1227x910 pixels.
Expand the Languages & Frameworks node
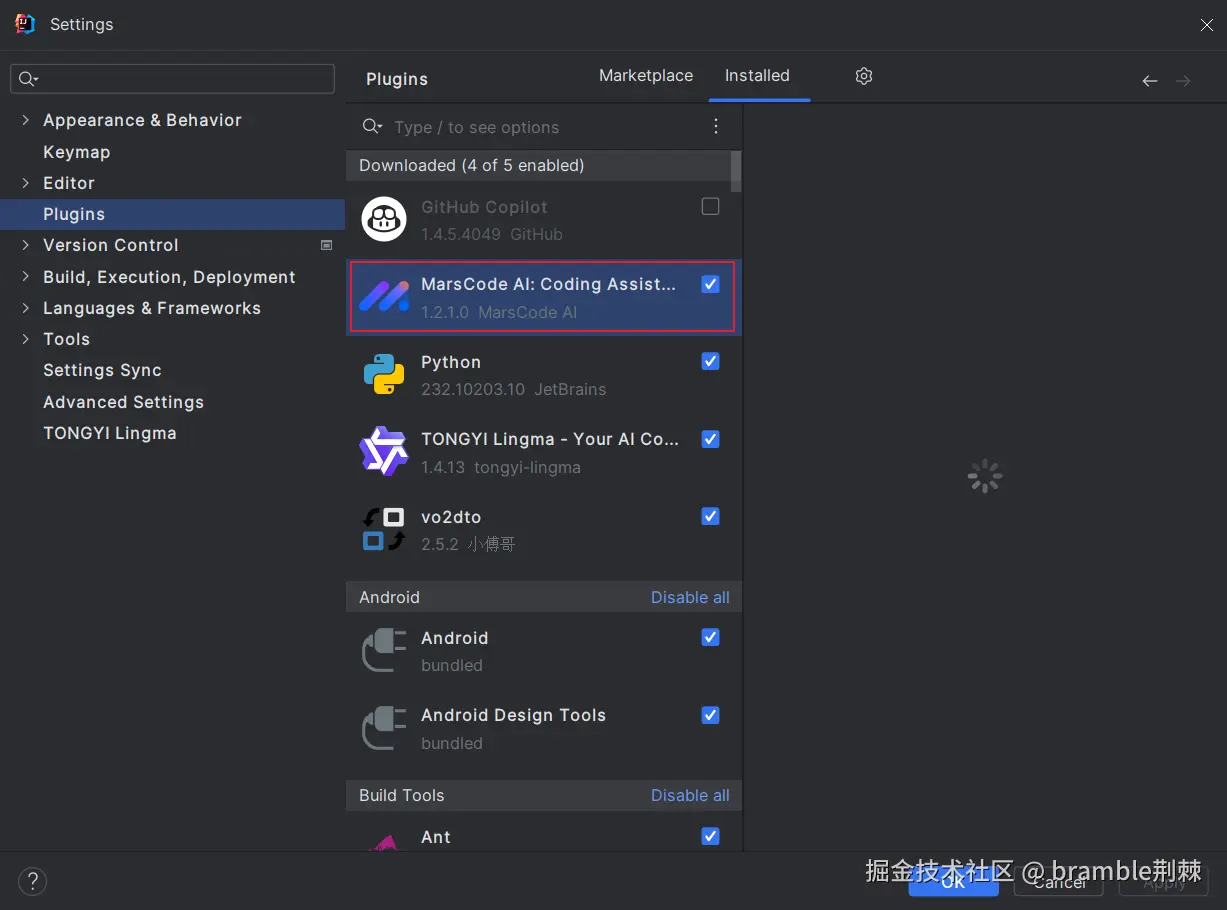pos(25,308)
